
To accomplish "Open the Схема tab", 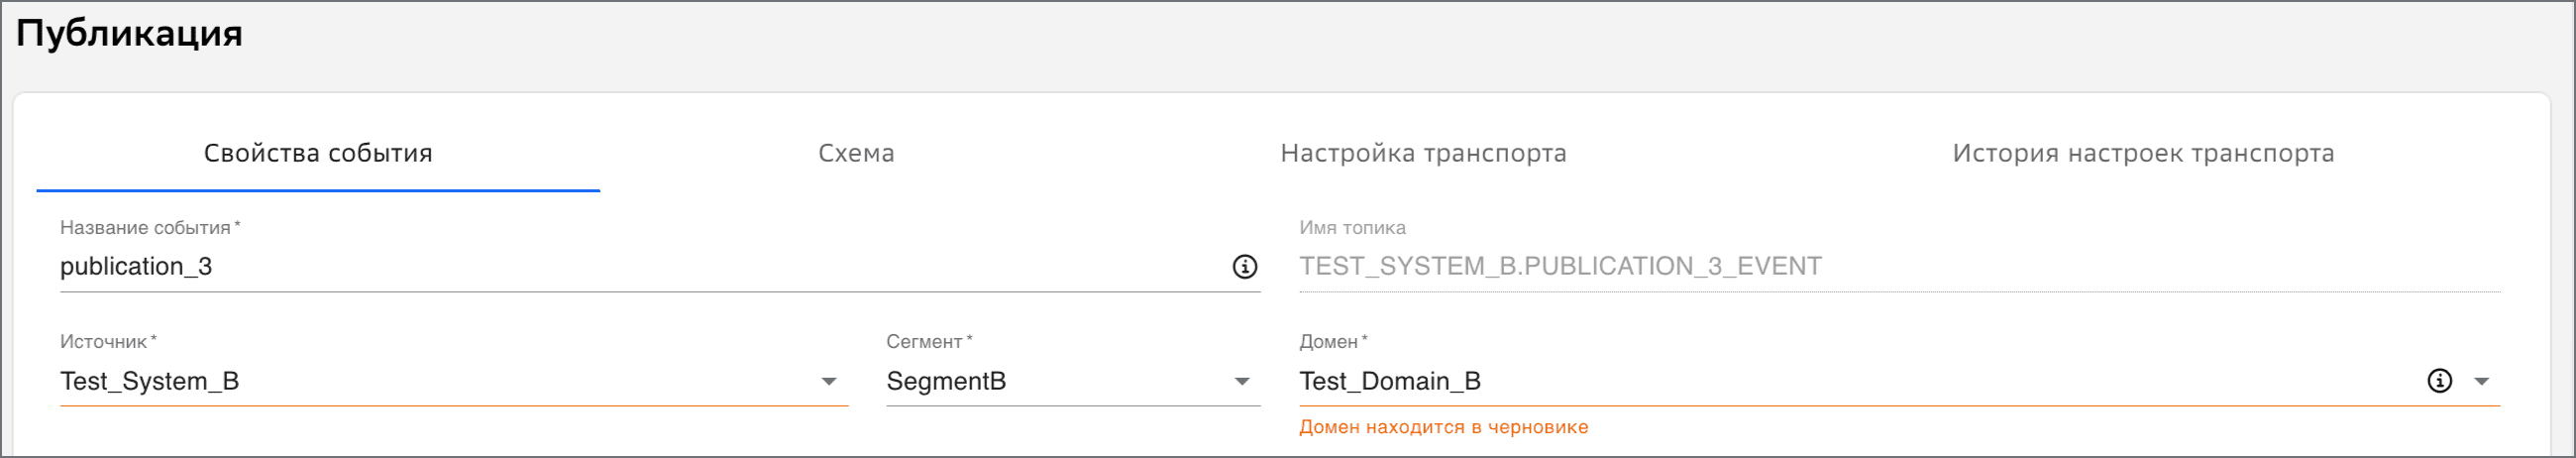I will [x=856, y=153].
